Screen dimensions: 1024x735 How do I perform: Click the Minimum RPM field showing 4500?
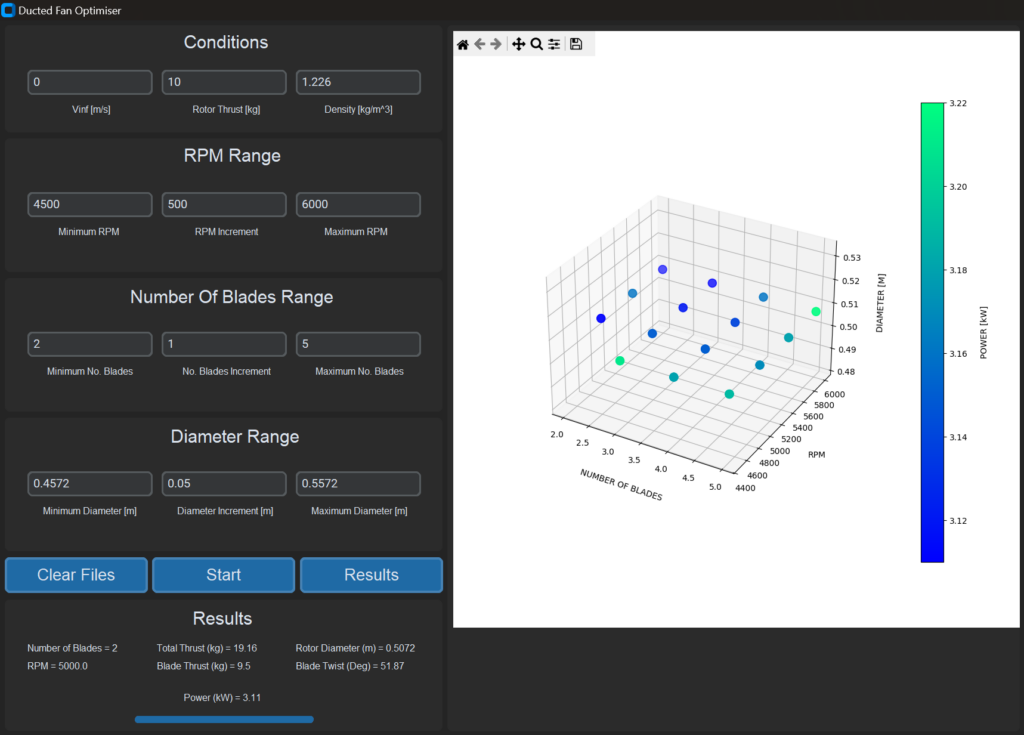click(90, 204)
